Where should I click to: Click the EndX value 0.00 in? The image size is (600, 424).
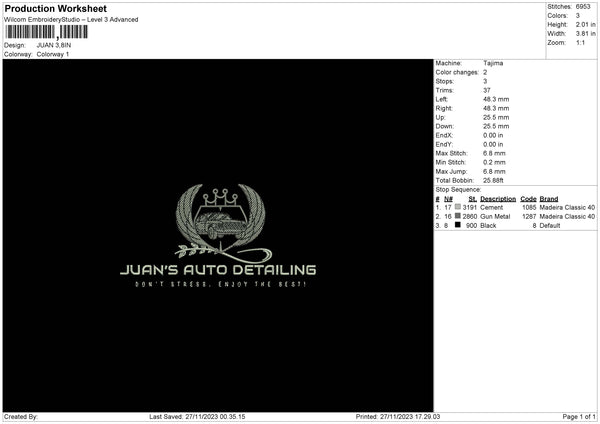click(x=493, y=135)
